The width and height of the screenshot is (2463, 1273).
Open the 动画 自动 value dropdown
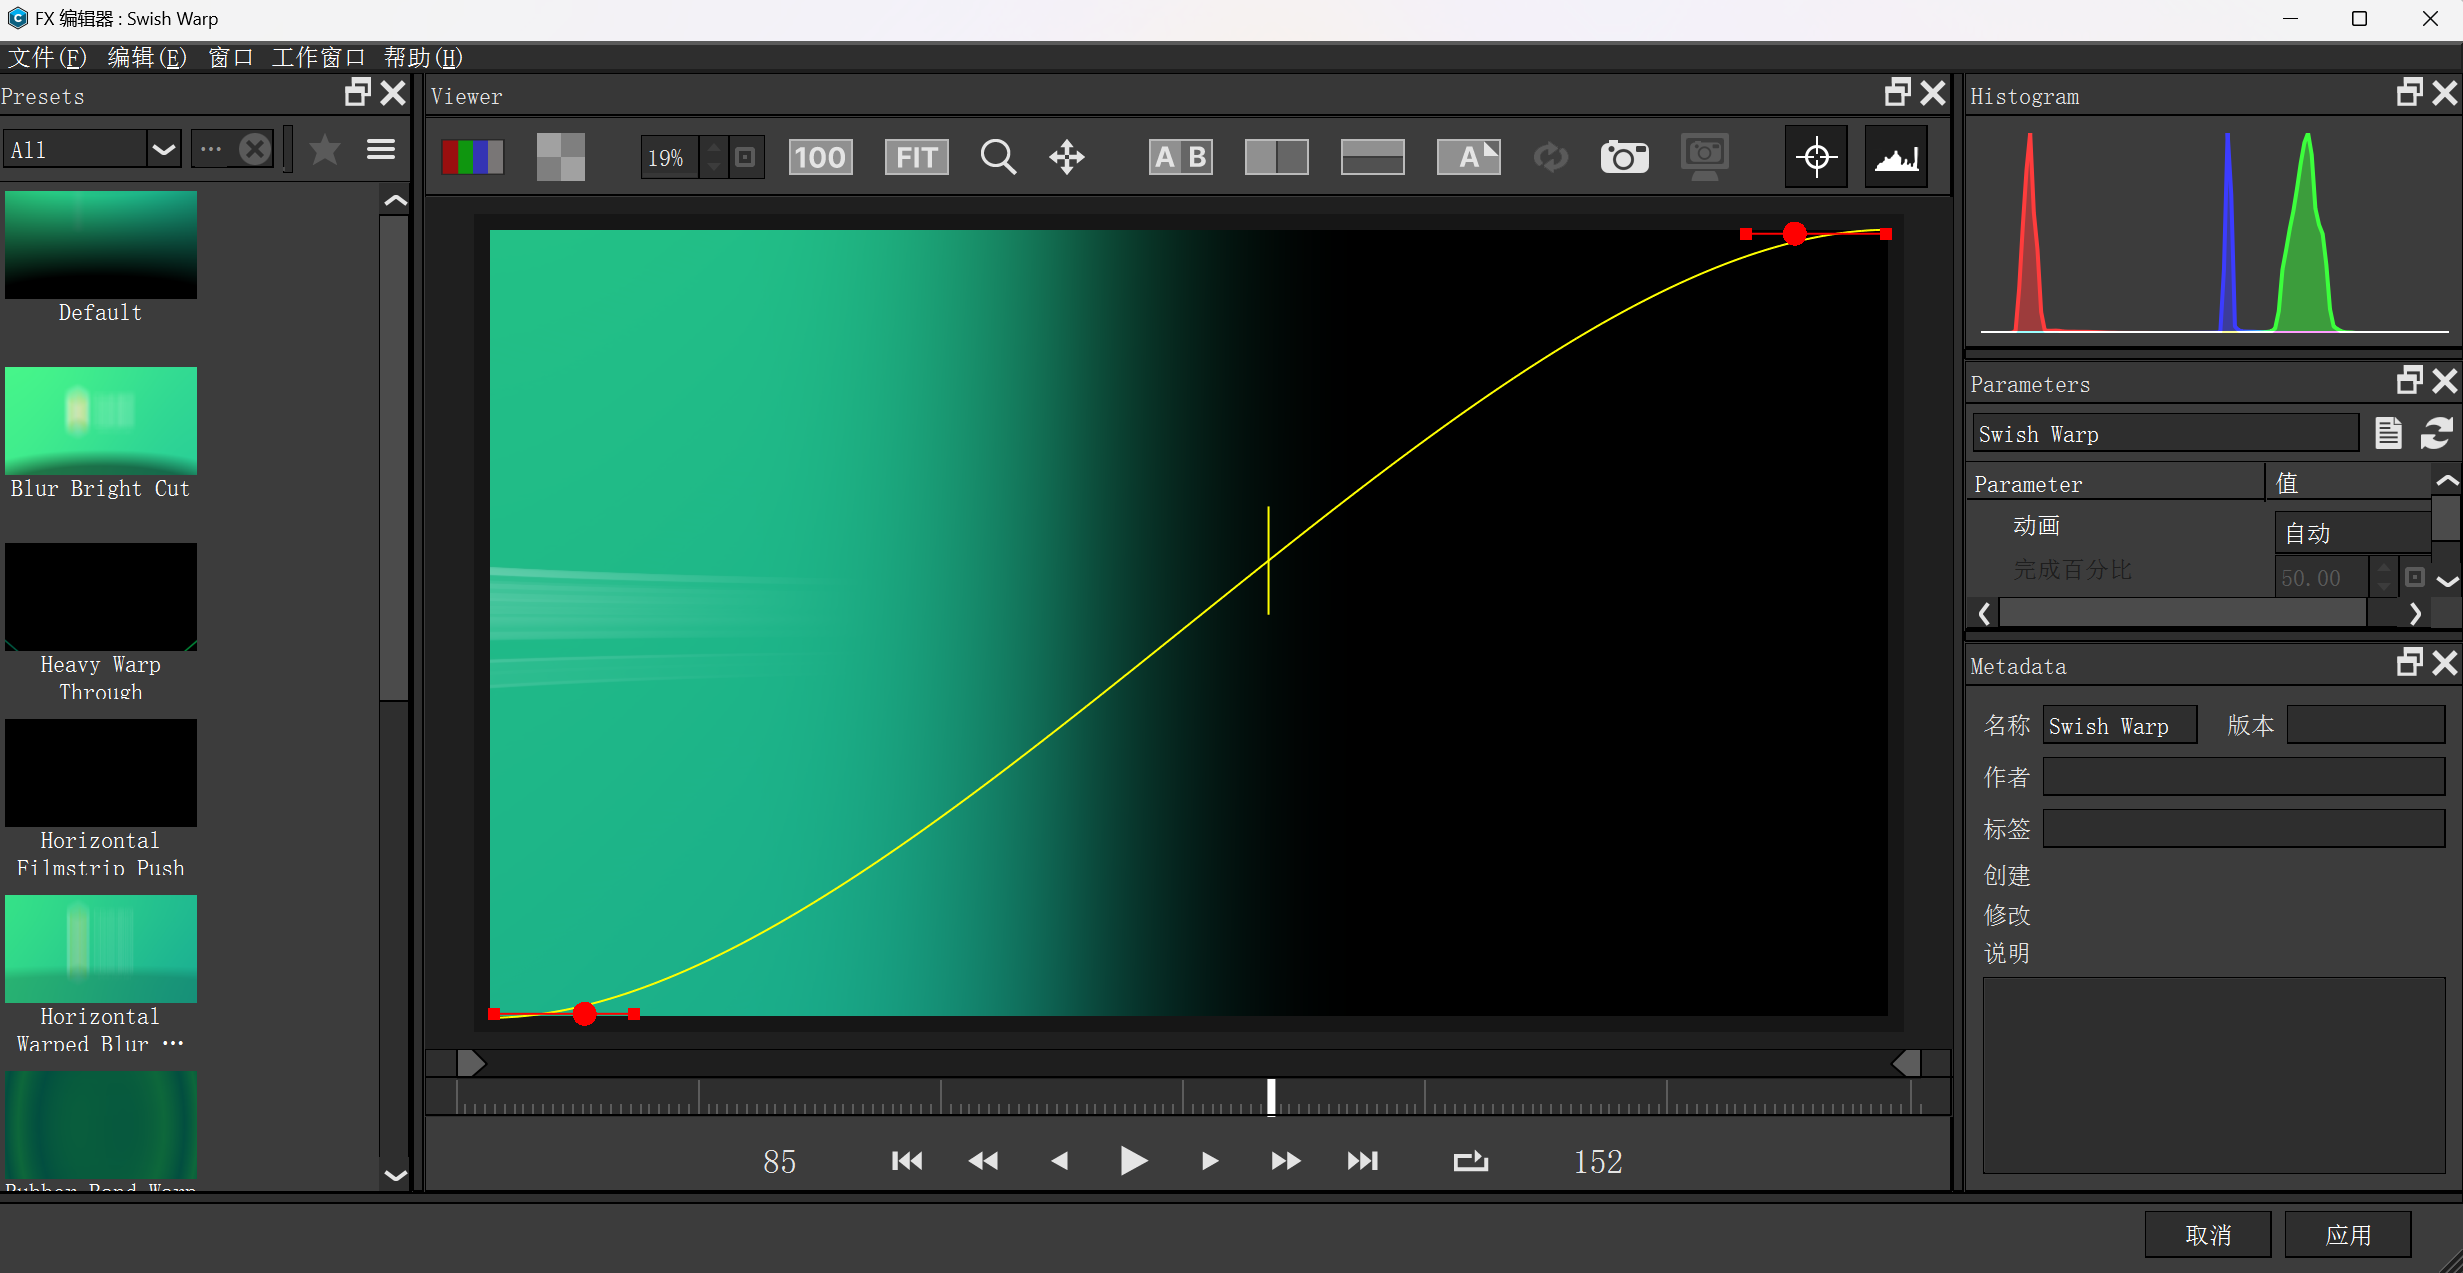point(2352,533)
